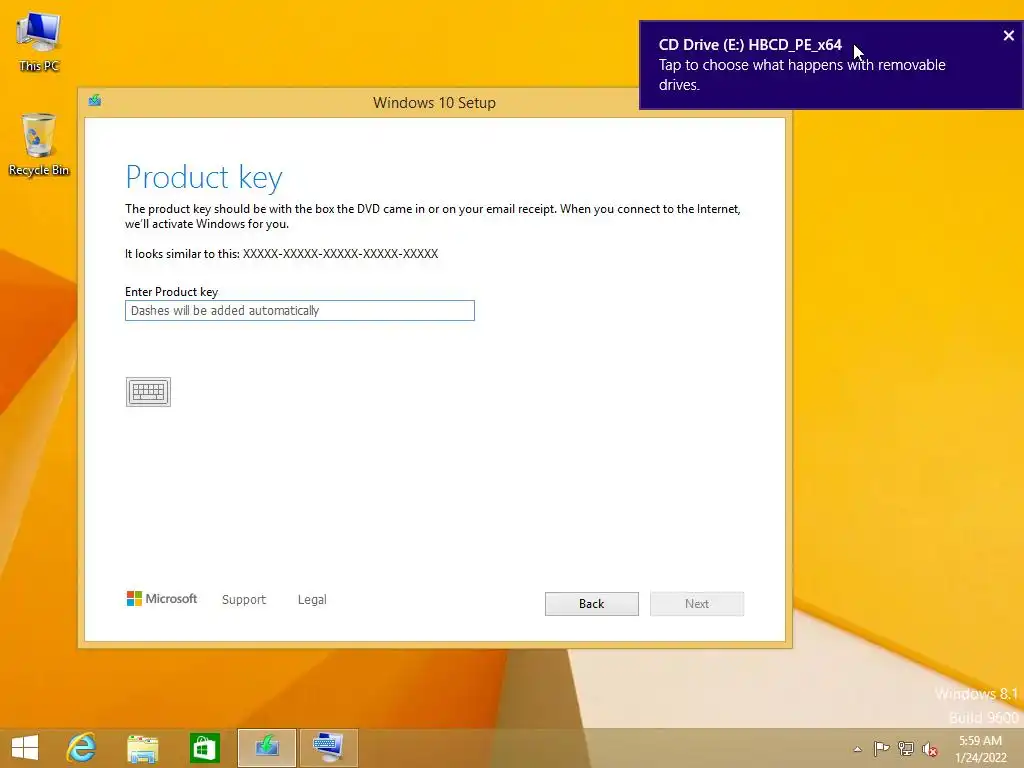
Task: Launch Internet Explorer from taskbar
Action: 81,748
